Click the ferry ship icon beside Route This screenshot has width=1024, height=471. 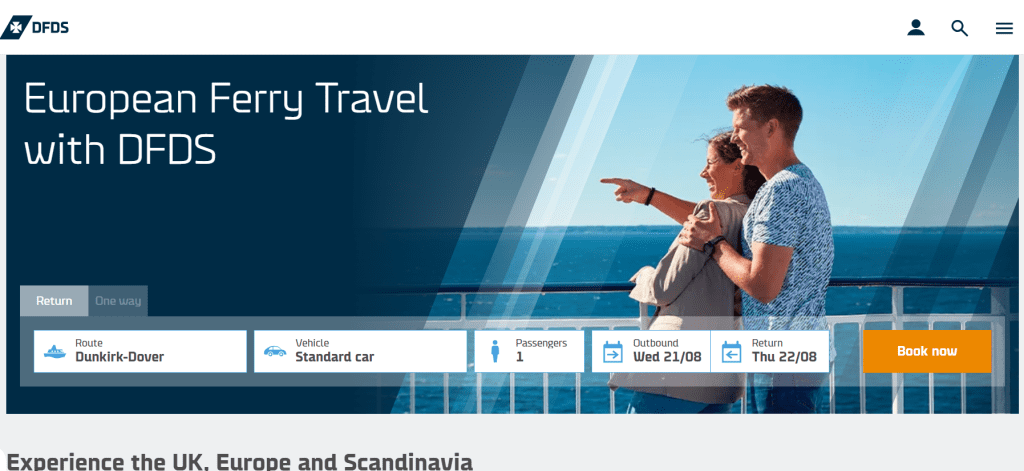[55, 351]
